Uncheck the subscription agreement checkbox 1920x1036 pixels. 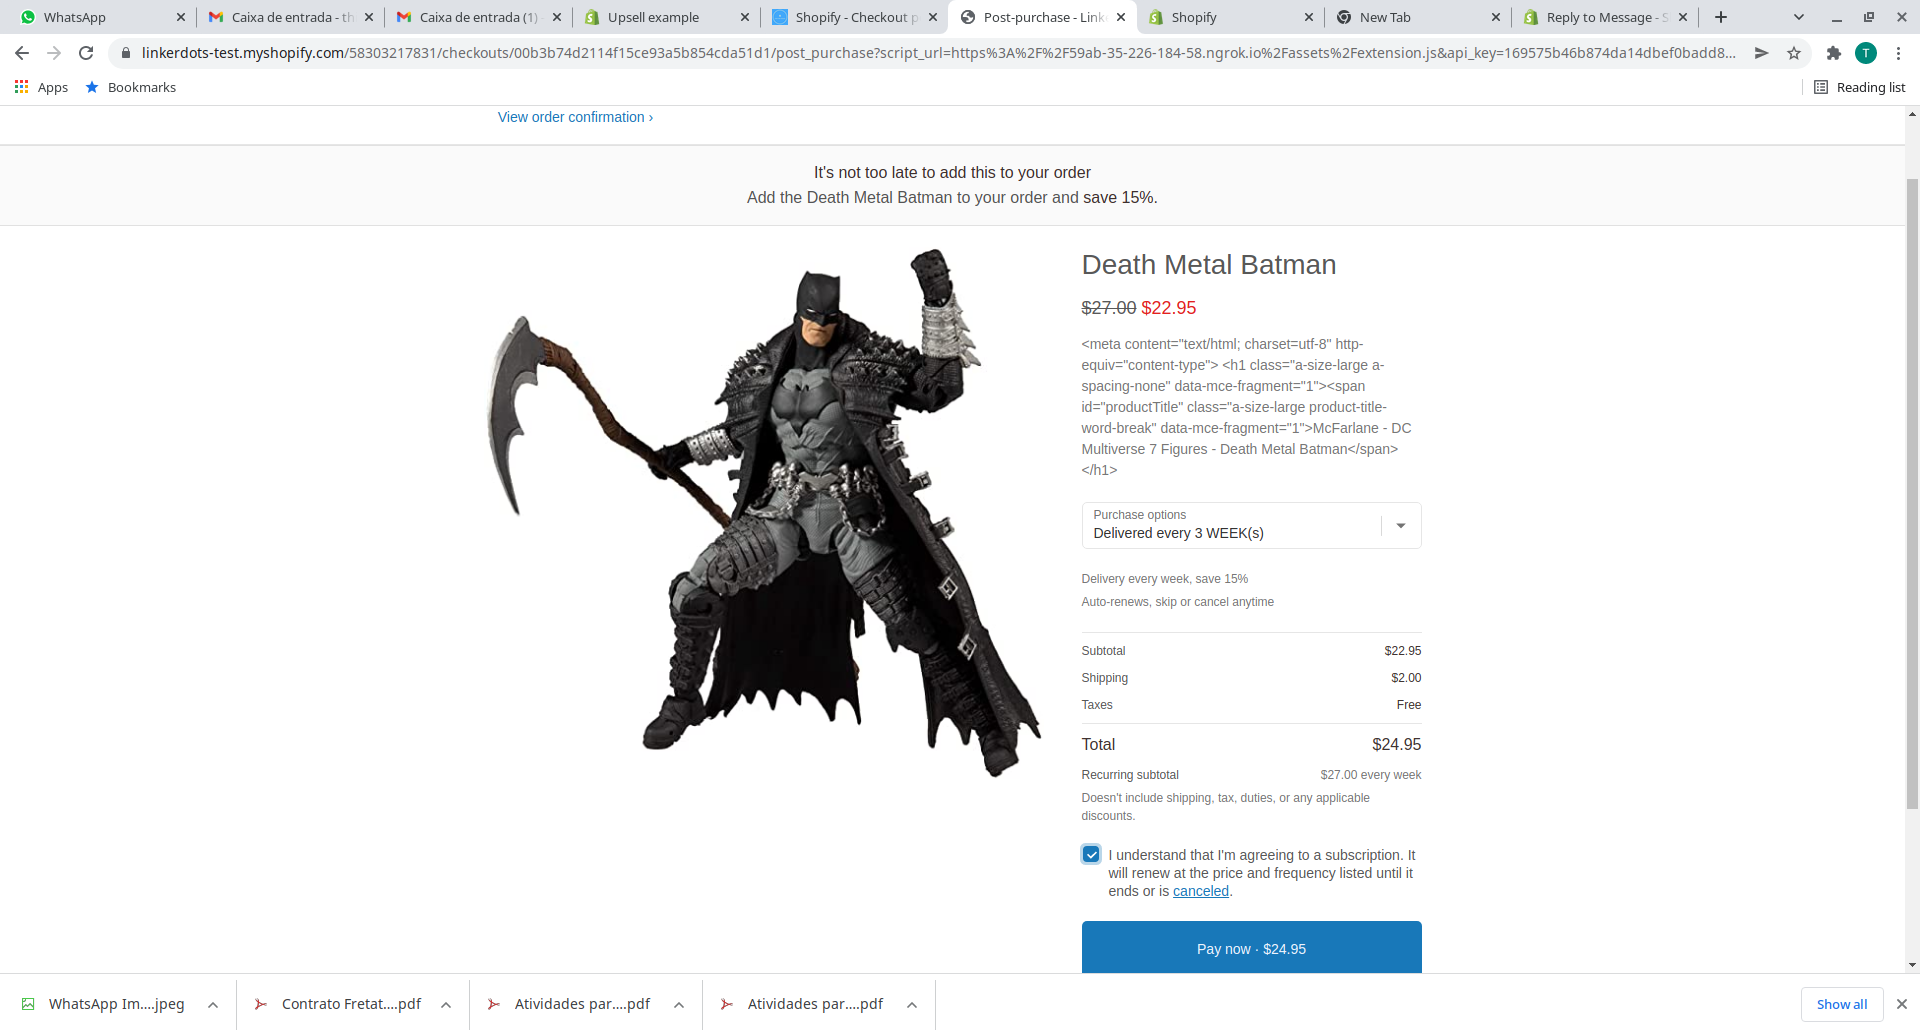(1091, 854)
